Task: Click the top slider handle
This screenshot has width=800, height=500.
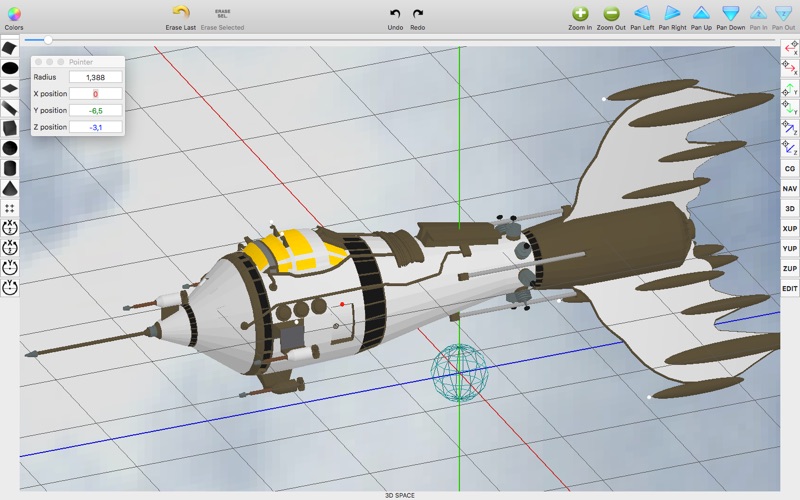Action: pos(48,39)
